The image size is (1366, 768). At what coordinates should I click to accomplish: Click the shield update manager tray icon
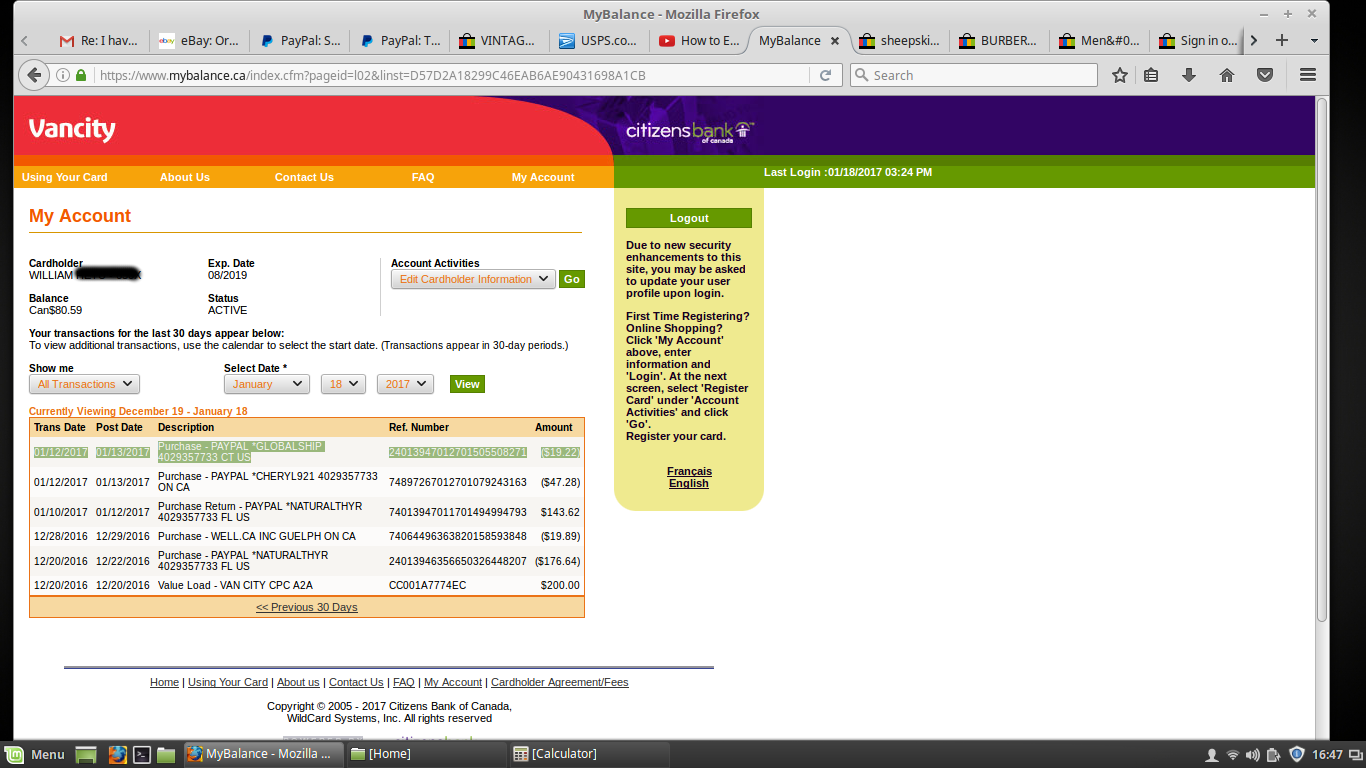click(1296, 754)
